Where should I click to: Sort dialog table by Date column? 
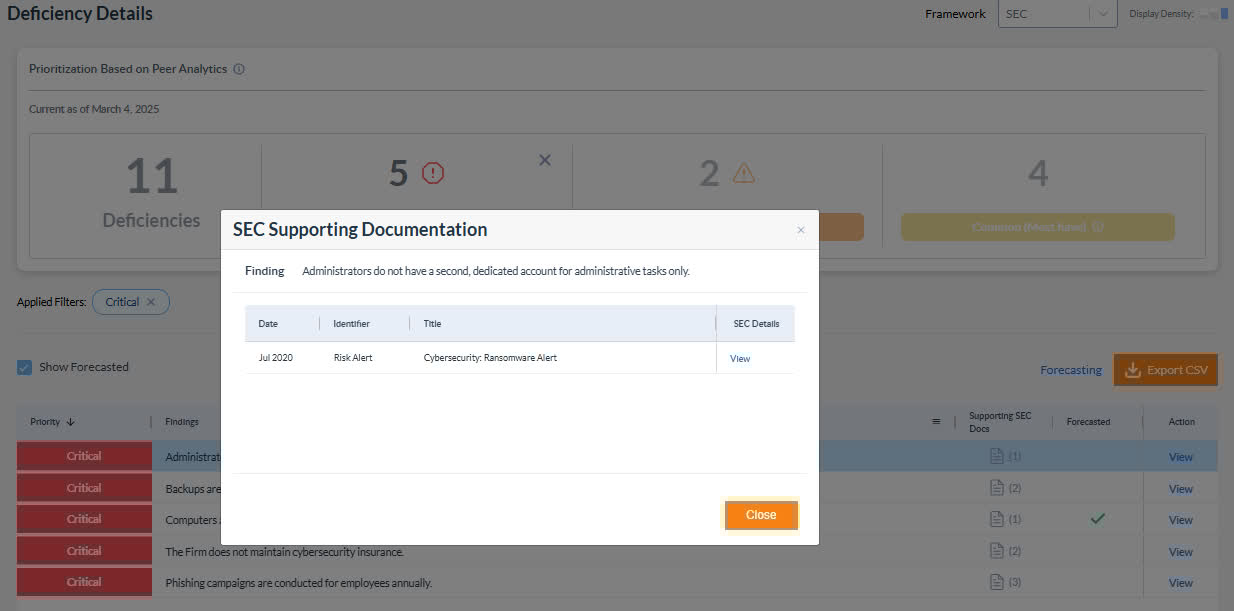[268, 324]
